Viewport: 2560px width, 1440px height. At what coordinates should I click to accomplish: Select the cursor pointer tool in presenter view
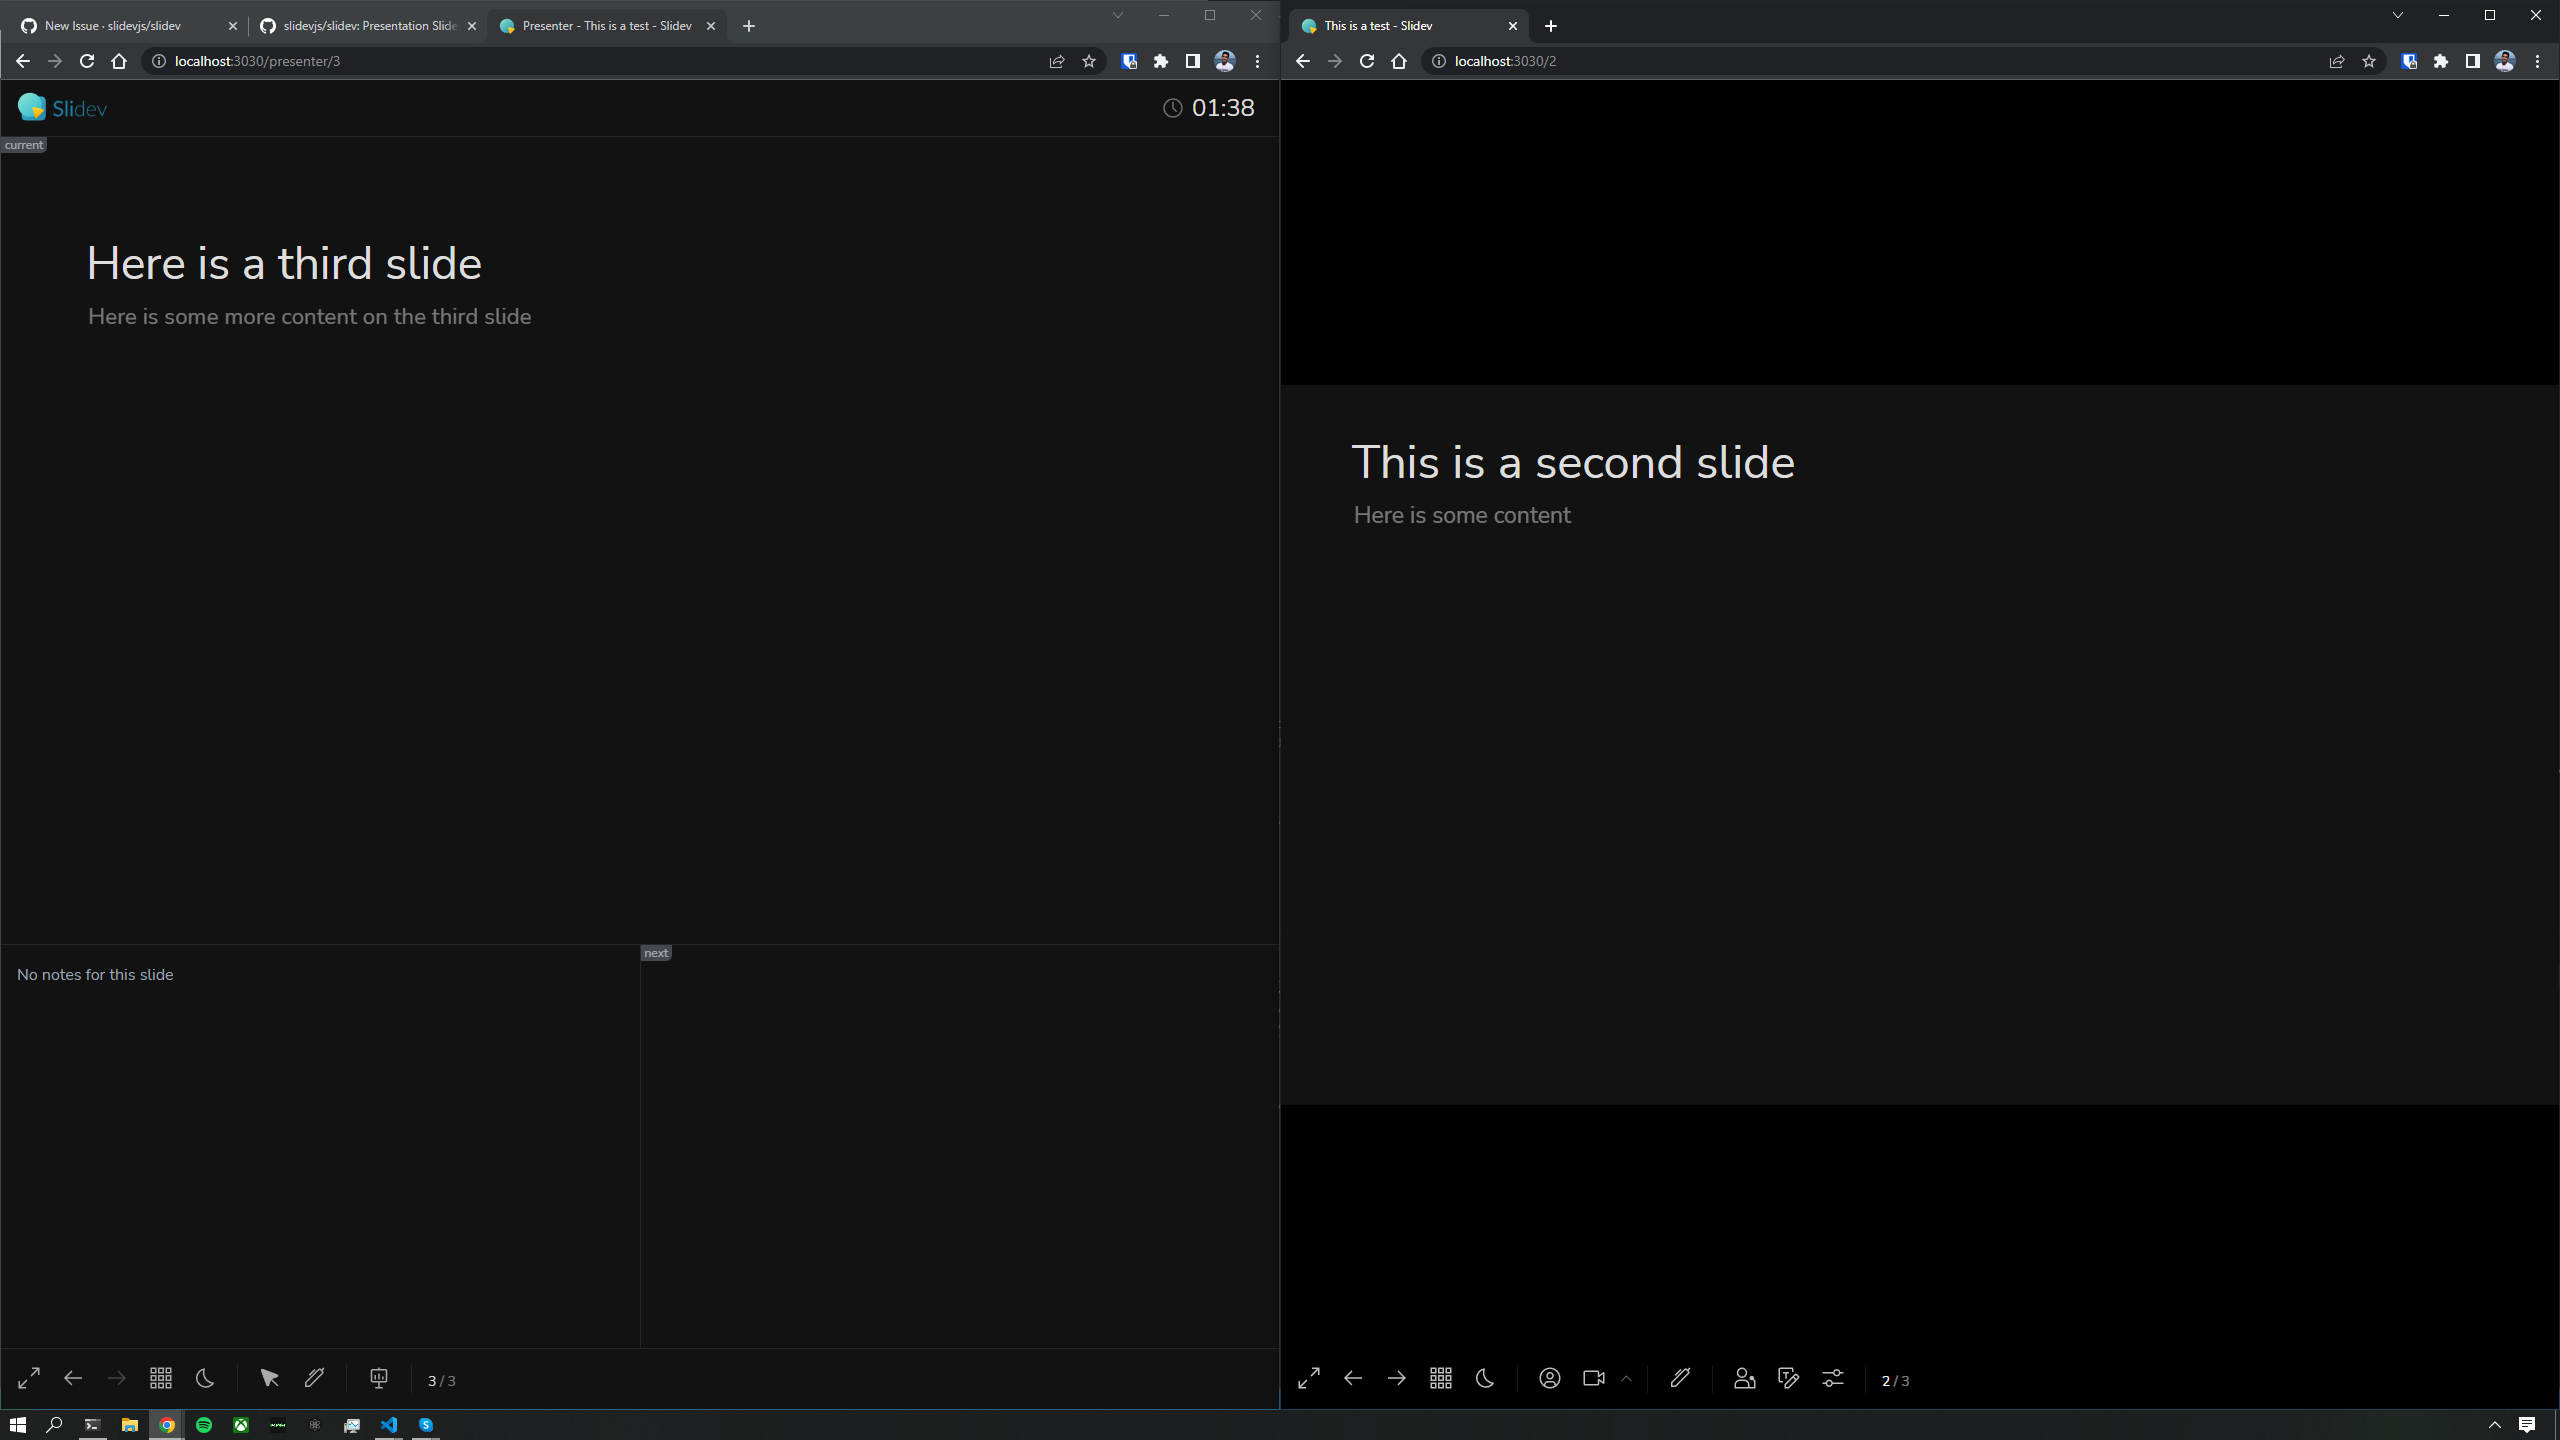(x=268, y=1378)
